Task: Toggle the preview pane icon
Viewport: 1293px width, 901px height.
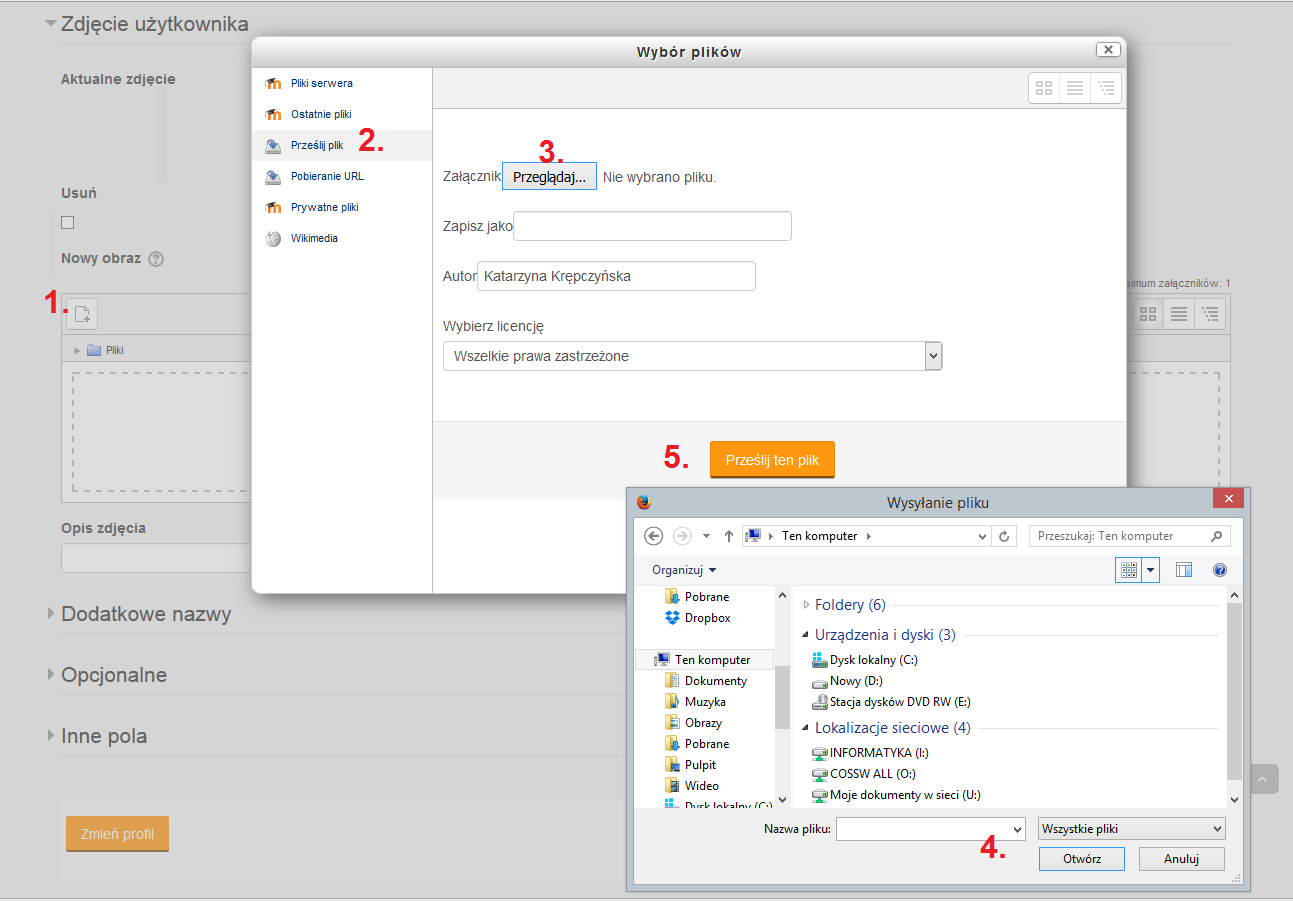Action: [1184, 570]
